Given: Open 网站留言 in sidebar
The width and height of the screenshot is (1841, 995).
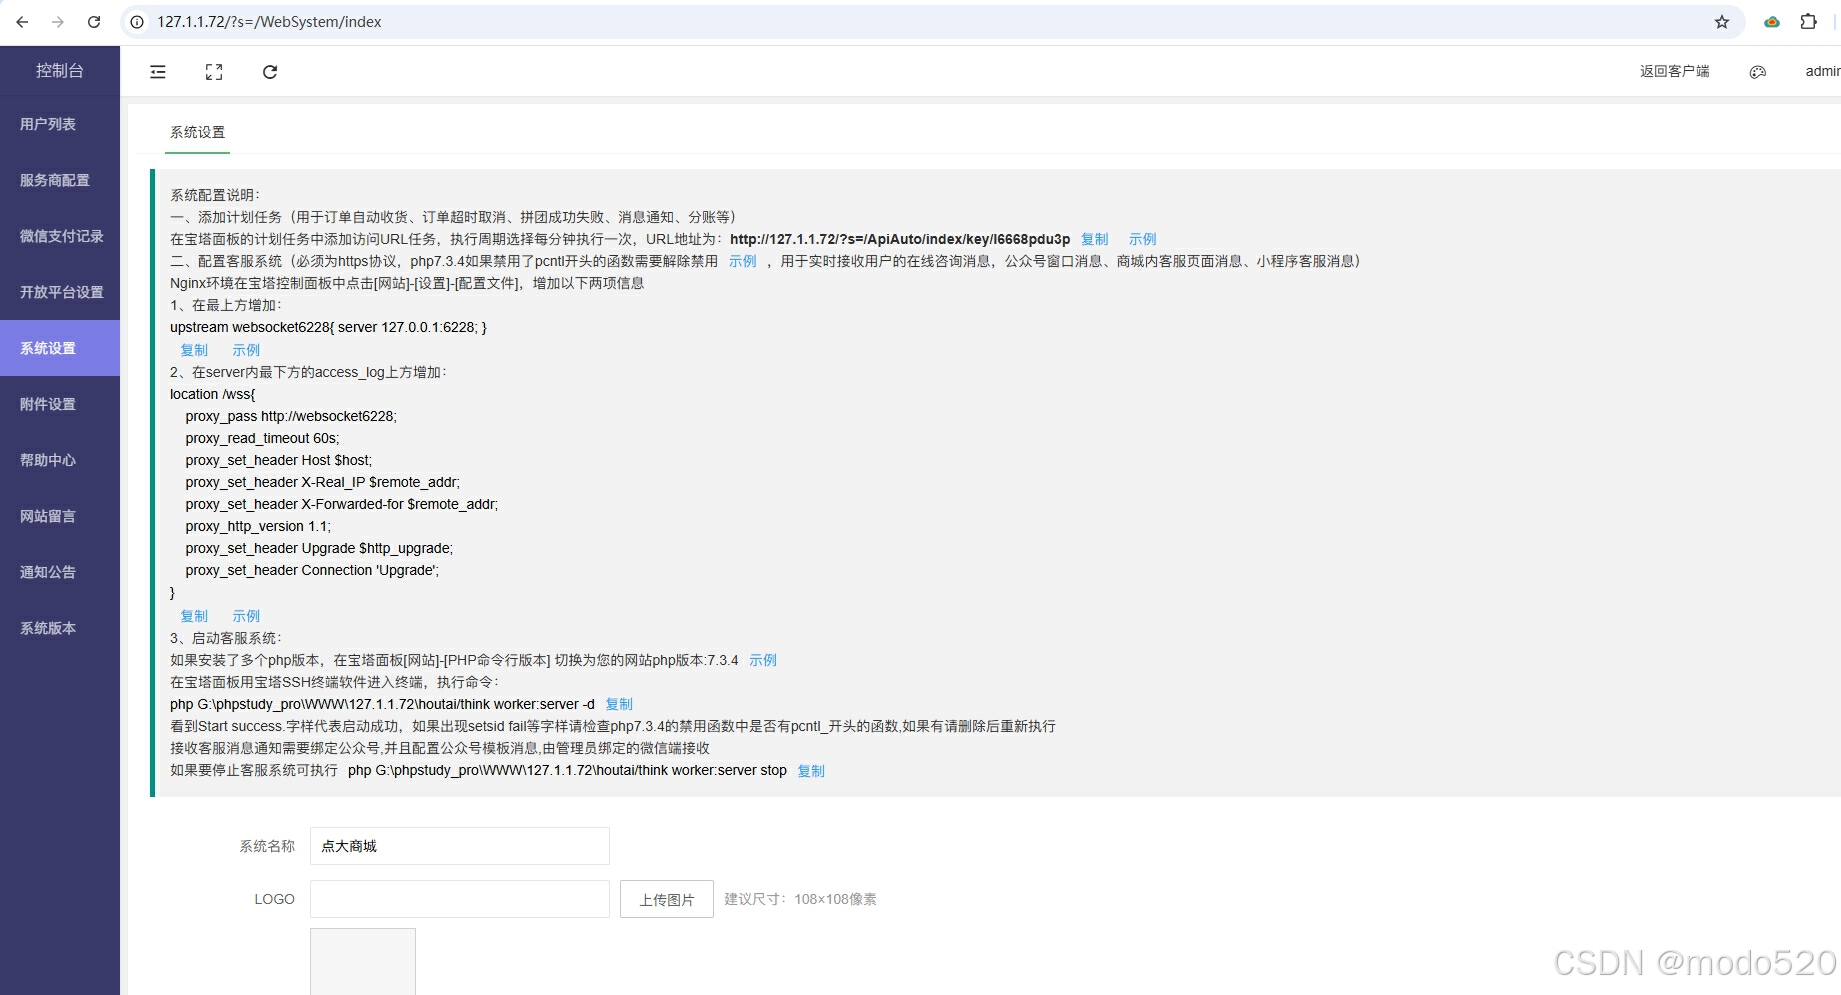Looking at the screenshot, I should [60, 516].
